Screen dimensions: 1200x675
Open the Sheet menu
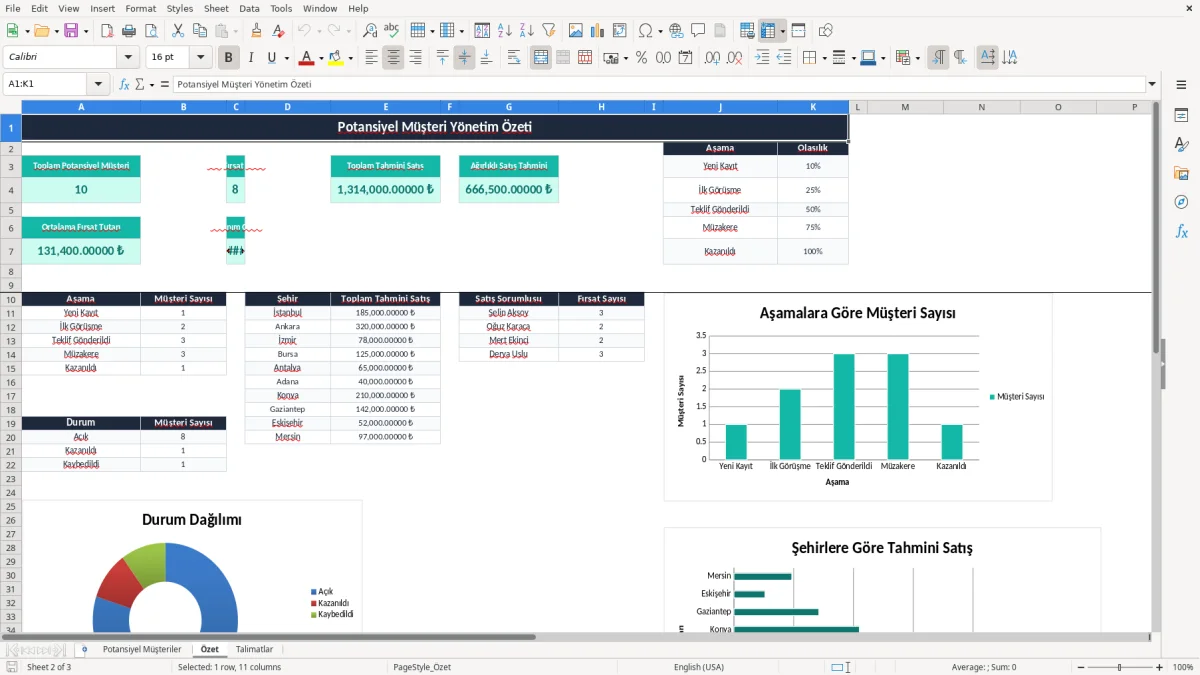tap(216, 8)
